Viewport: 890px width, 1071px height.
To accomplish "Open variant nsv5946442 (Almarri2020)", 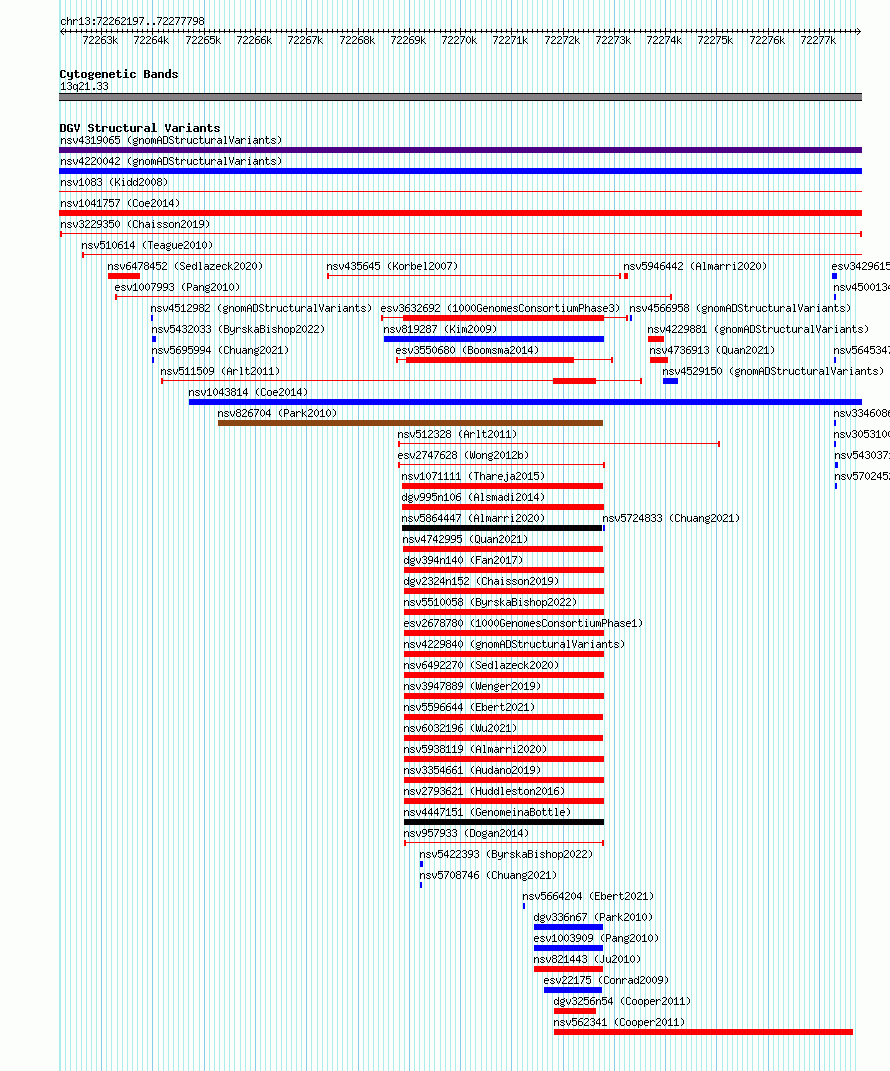I will [695, 266].
